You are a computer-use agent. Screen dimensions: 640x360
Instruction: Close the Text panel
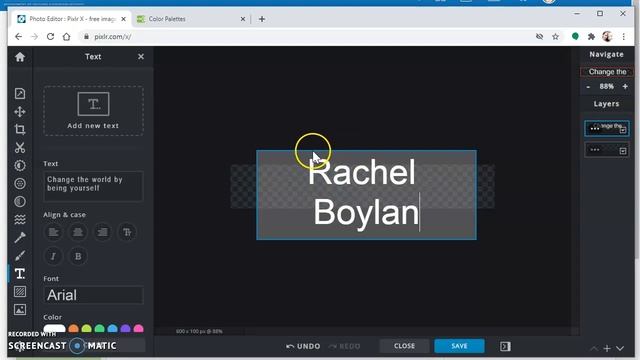(x=141, y=57)
